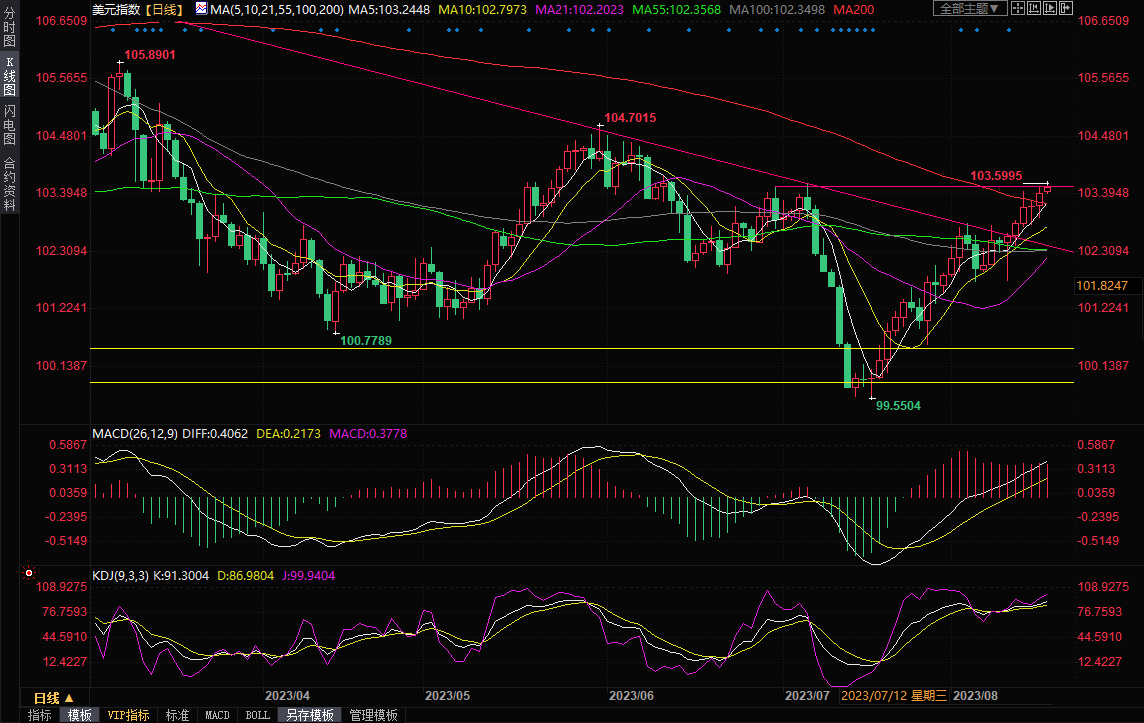This screenshot has height=723, width=1144.
Task: Select the 模板 bottom tab
Action: click(x=80, y=715)
